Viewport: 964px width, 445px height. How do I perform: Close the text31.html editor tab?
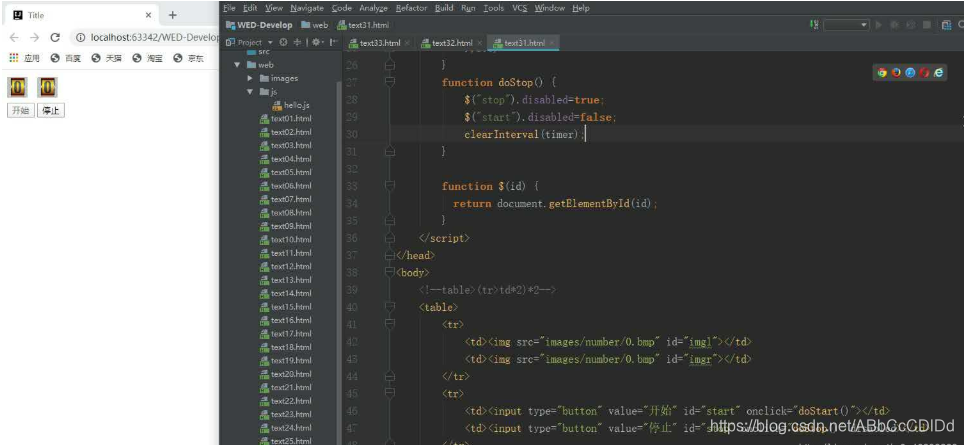pyautogui.click(x=552, y=43)
